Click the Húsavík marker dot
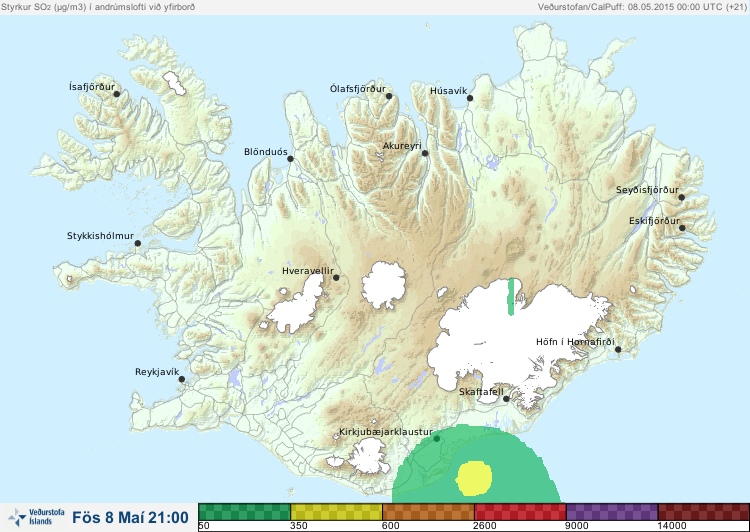 [x=470, y=98]
